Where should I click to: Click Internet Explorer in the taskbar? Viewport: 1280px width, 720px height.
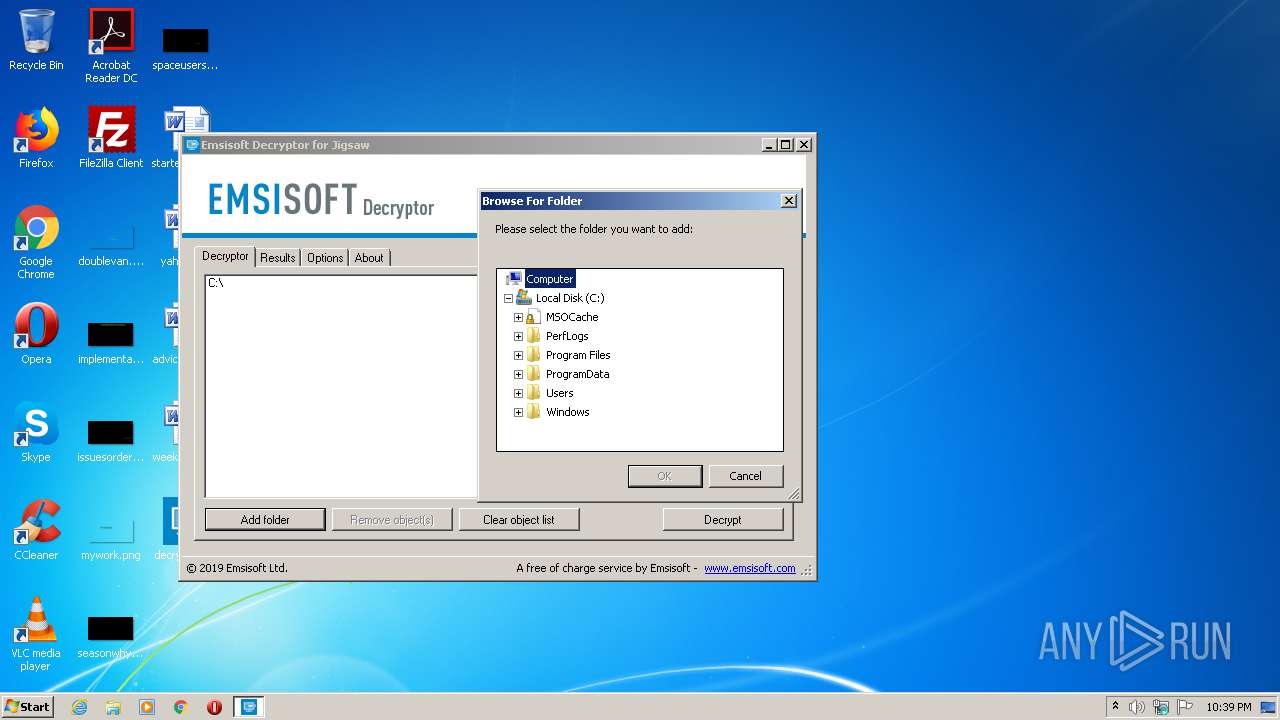click(79, 707)
